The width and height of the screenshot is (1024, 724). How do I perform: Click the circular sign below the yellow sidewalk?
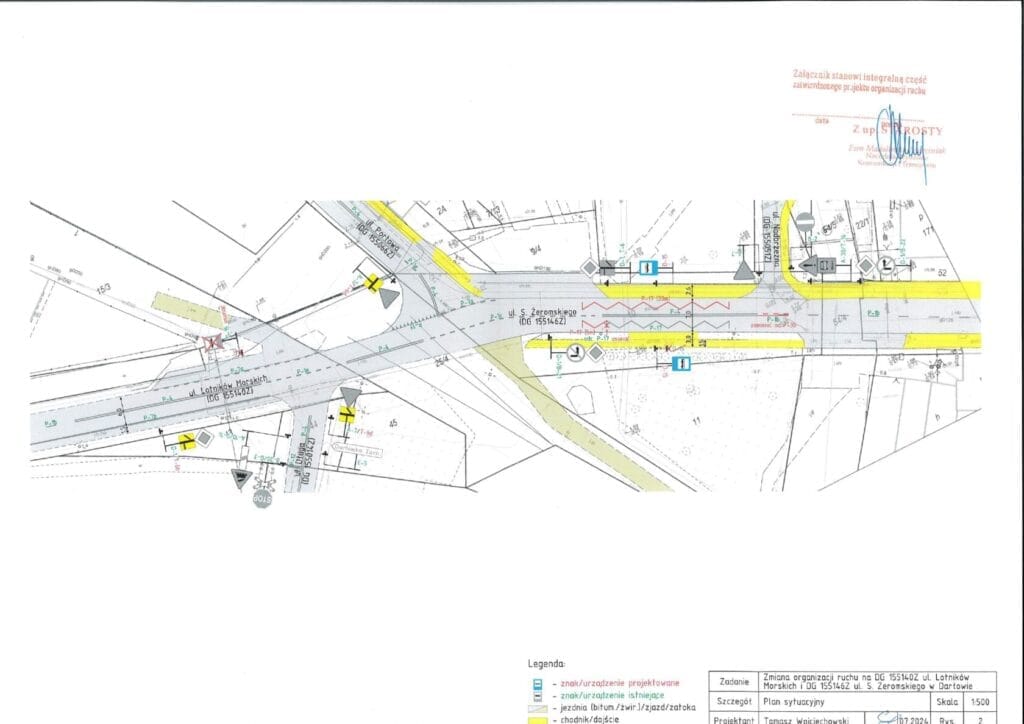(575, 352)
